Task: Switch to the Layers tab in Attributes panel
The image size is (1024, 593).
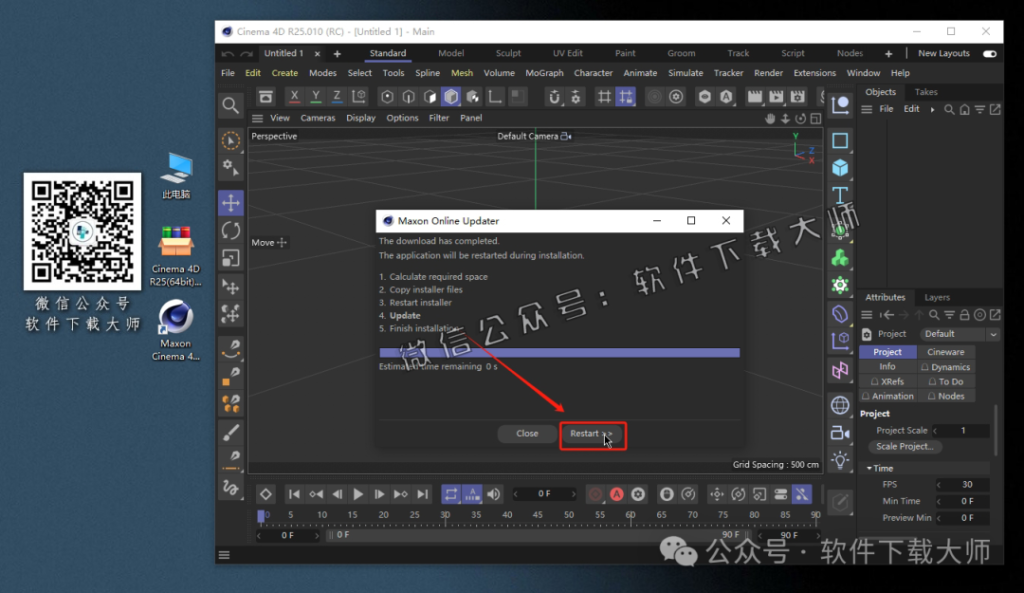Action: (936, 297)
